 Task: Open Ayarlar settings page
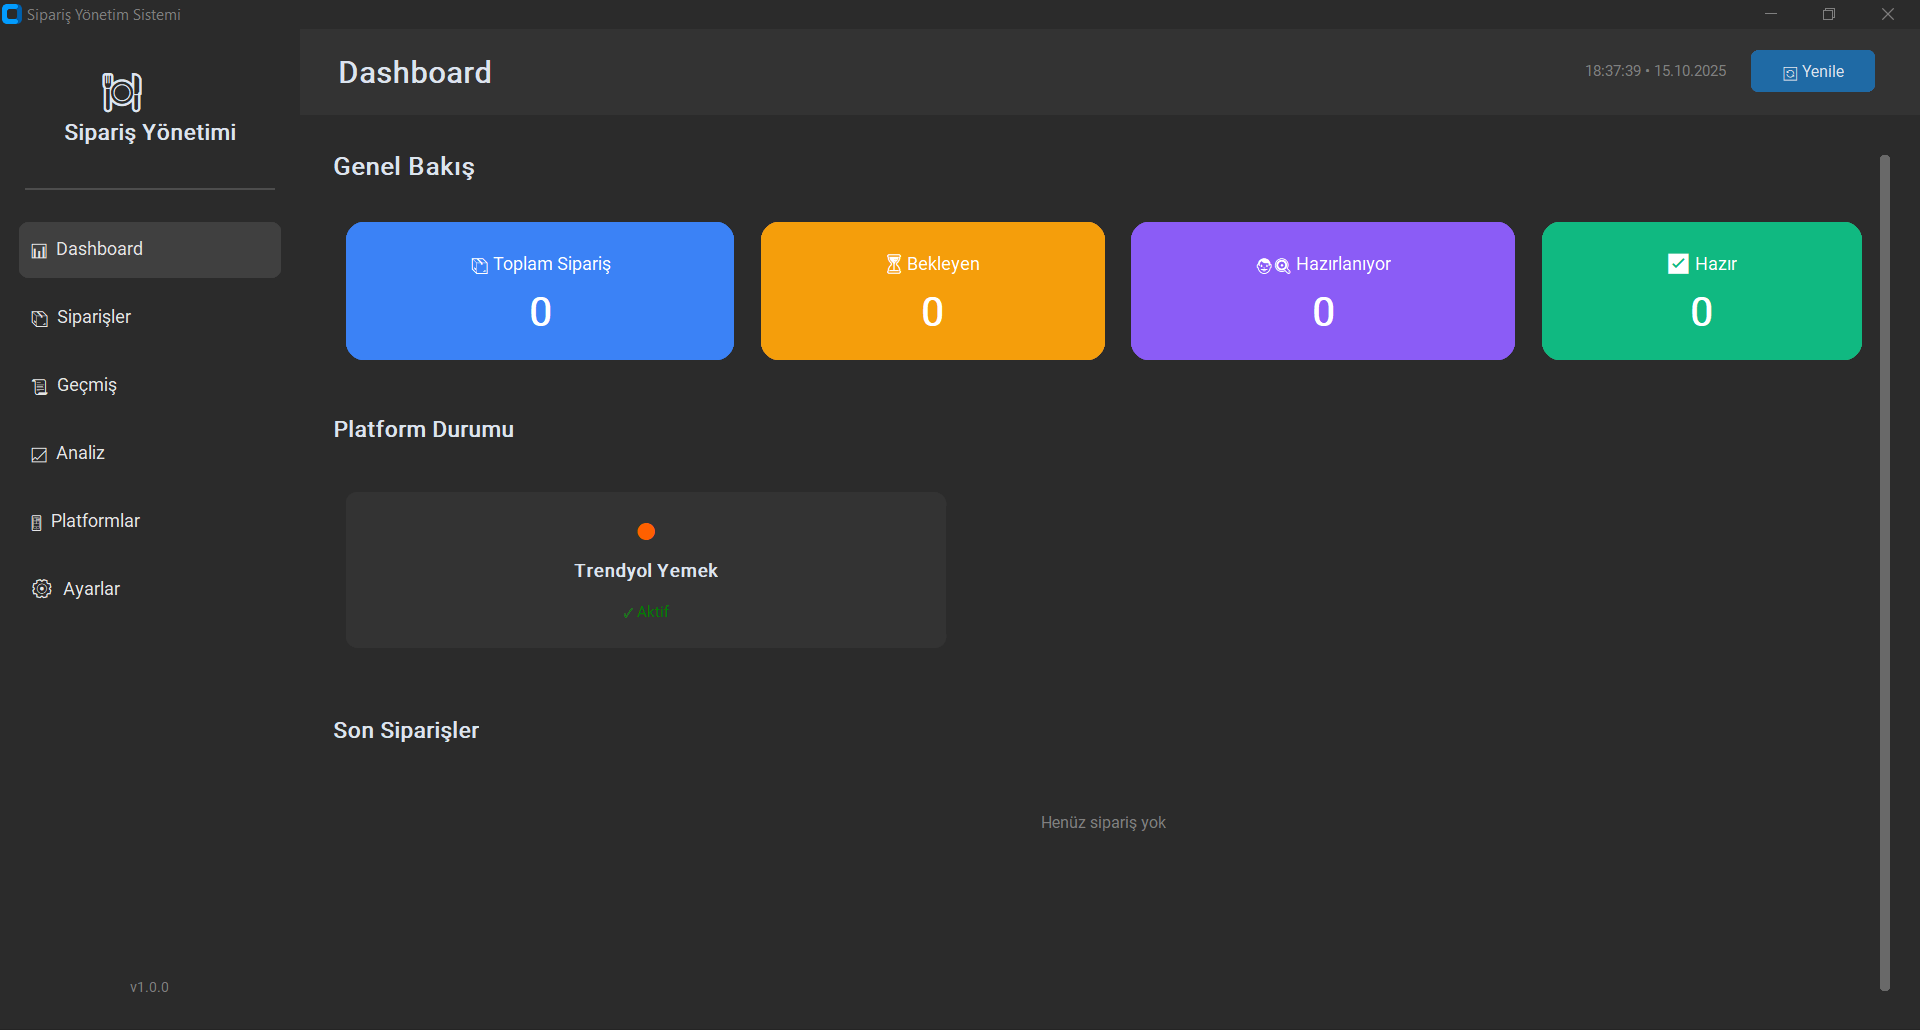150,590
